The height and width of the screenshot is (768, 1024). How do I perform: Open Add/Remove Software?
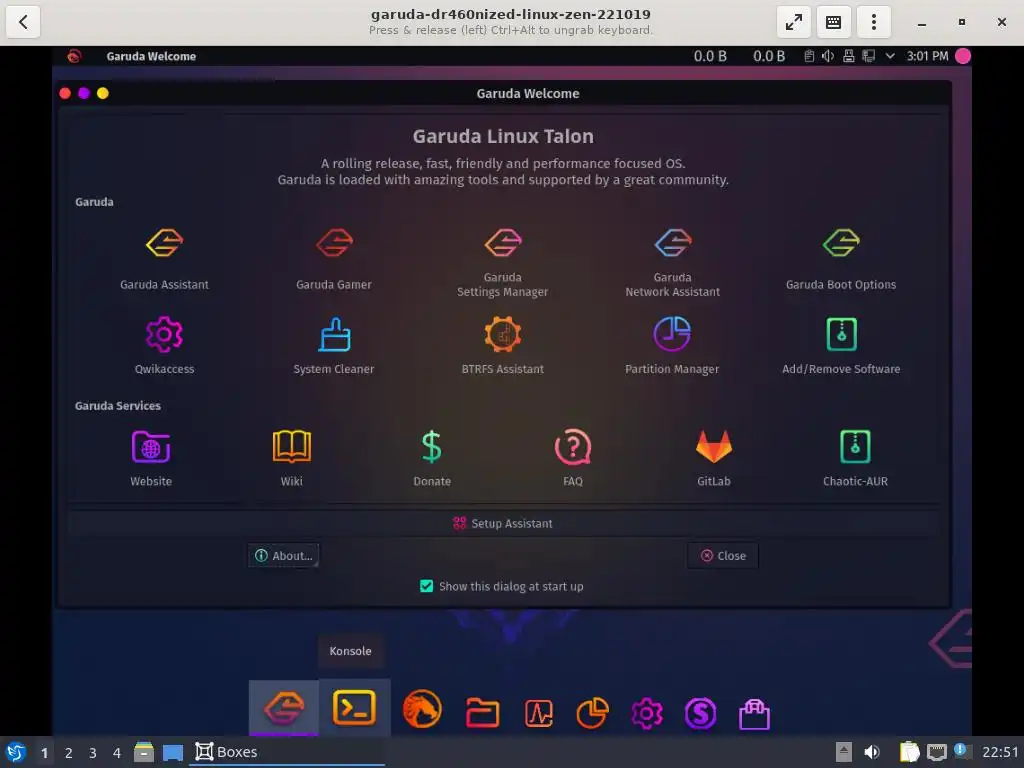[841, 345]
